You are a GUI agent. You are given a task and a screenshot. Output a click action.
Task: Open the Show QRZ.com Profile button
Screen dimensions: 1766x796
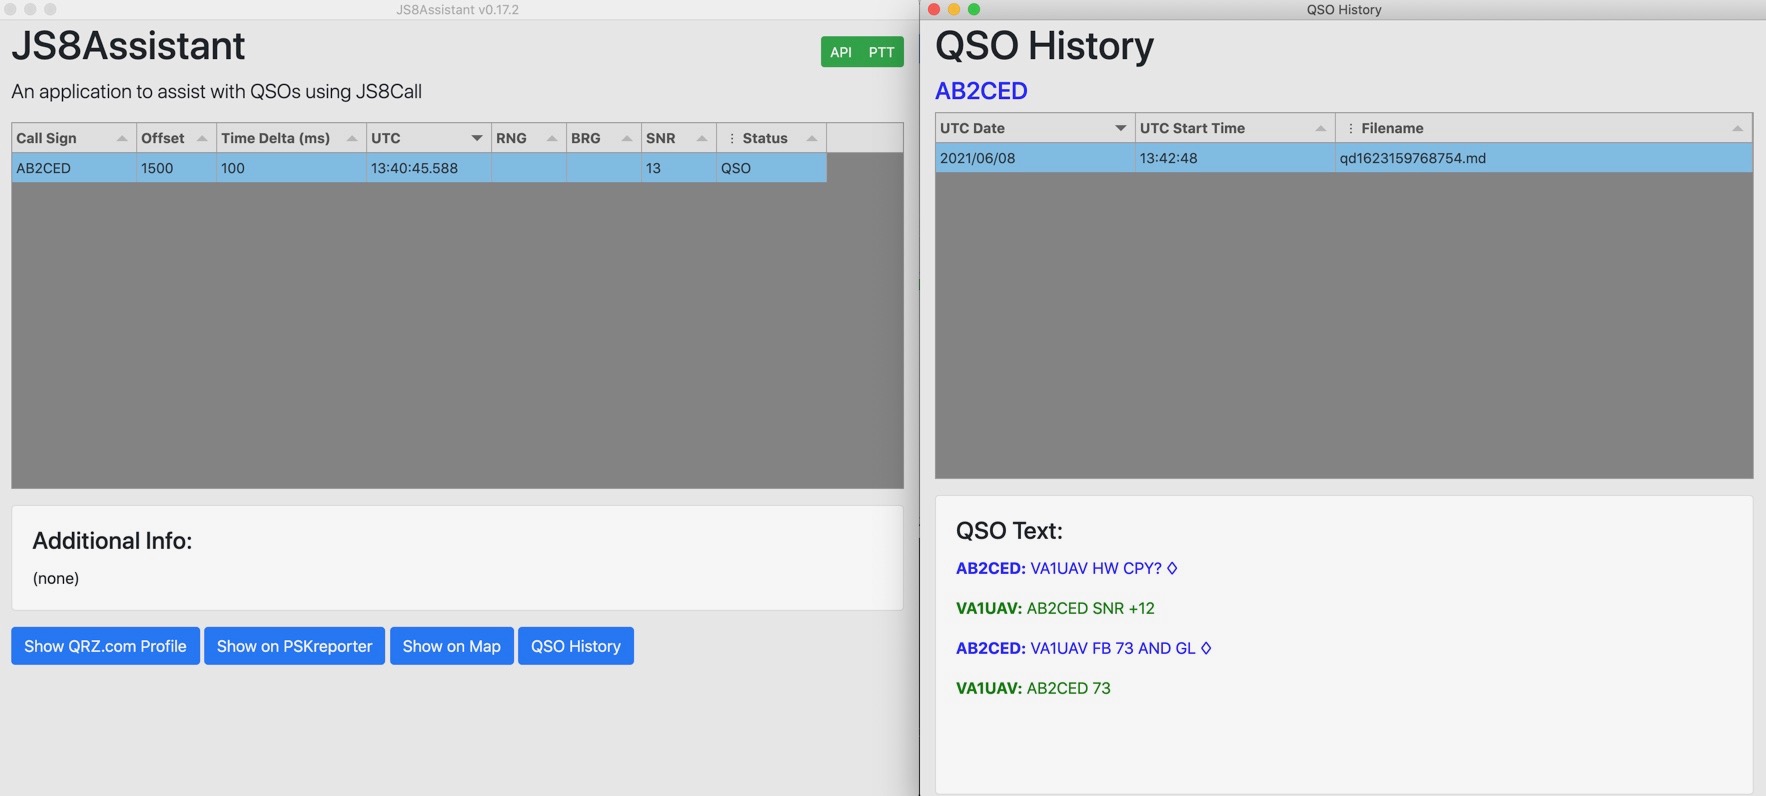pyautogui.click(x=105, y=646)
